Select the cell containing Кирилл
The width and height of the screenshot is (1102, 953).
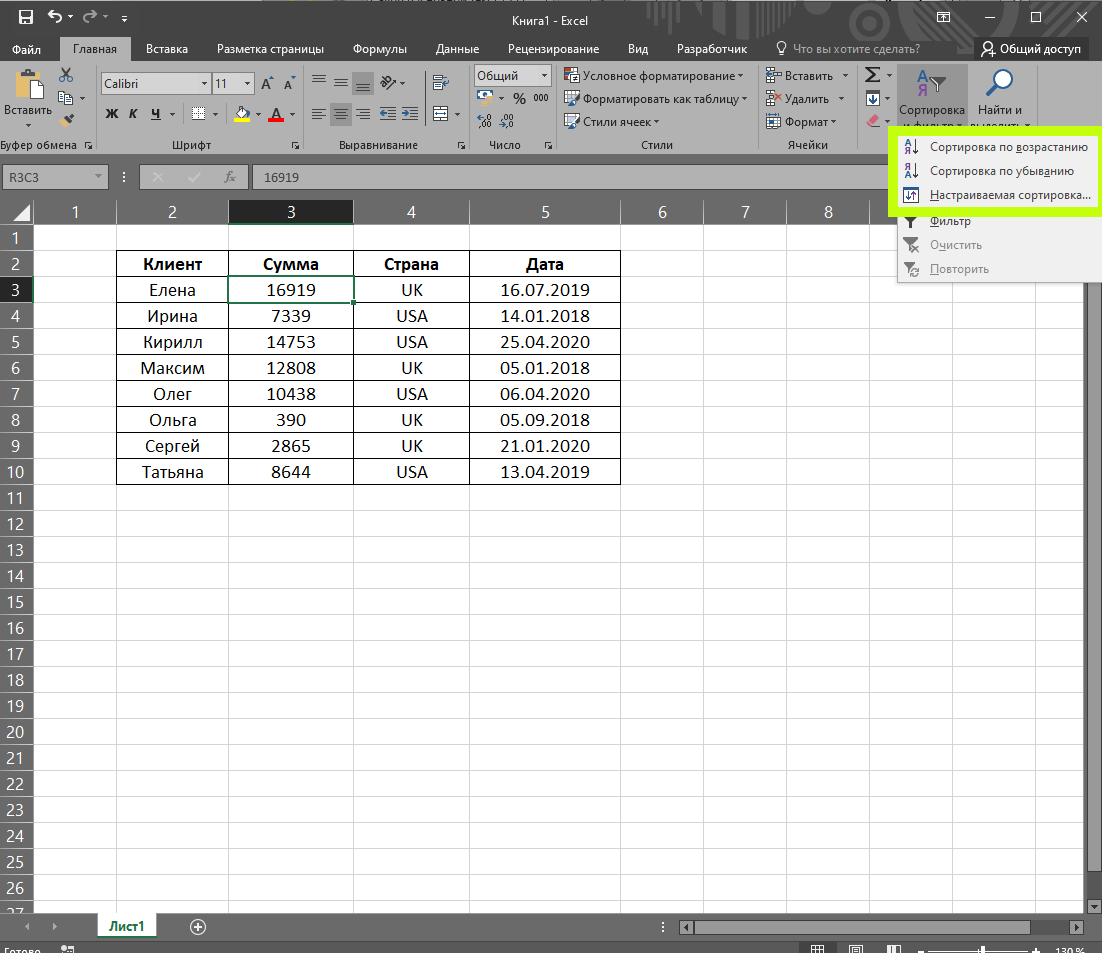(172, 342)
